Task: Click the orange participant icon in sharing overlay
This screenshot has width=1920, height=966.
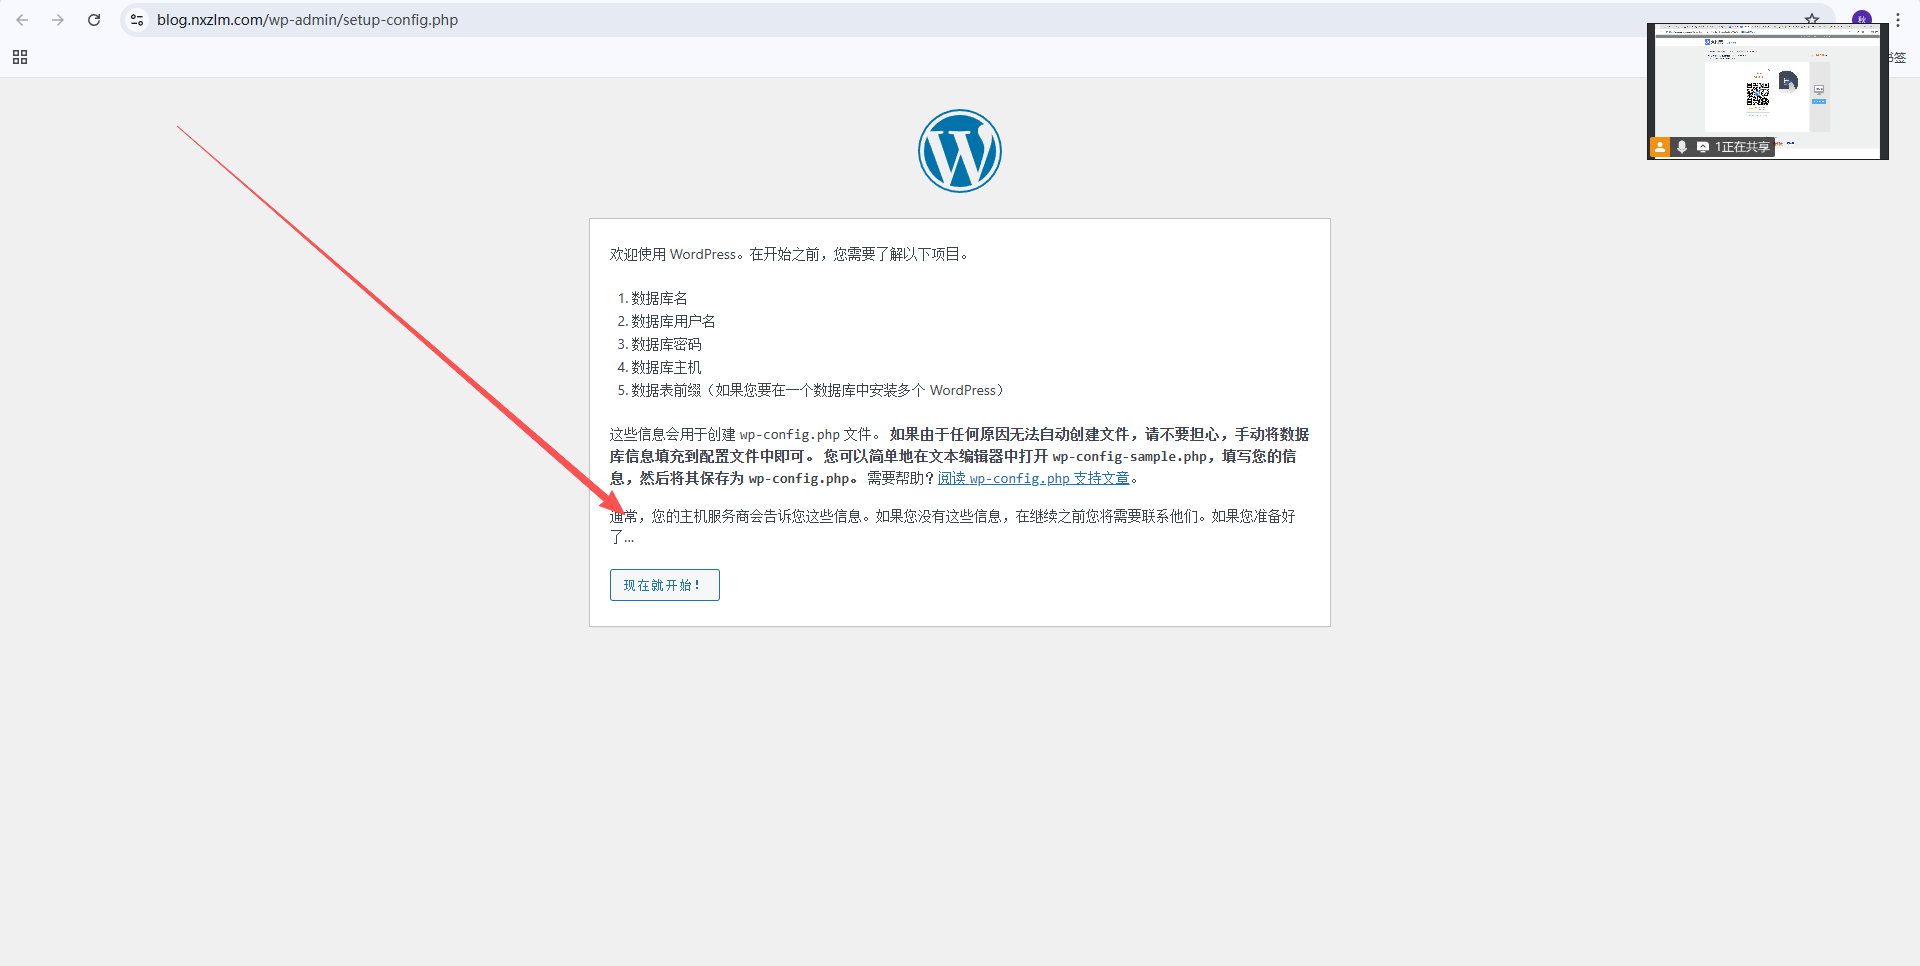Action: [x=1660, y=147]
